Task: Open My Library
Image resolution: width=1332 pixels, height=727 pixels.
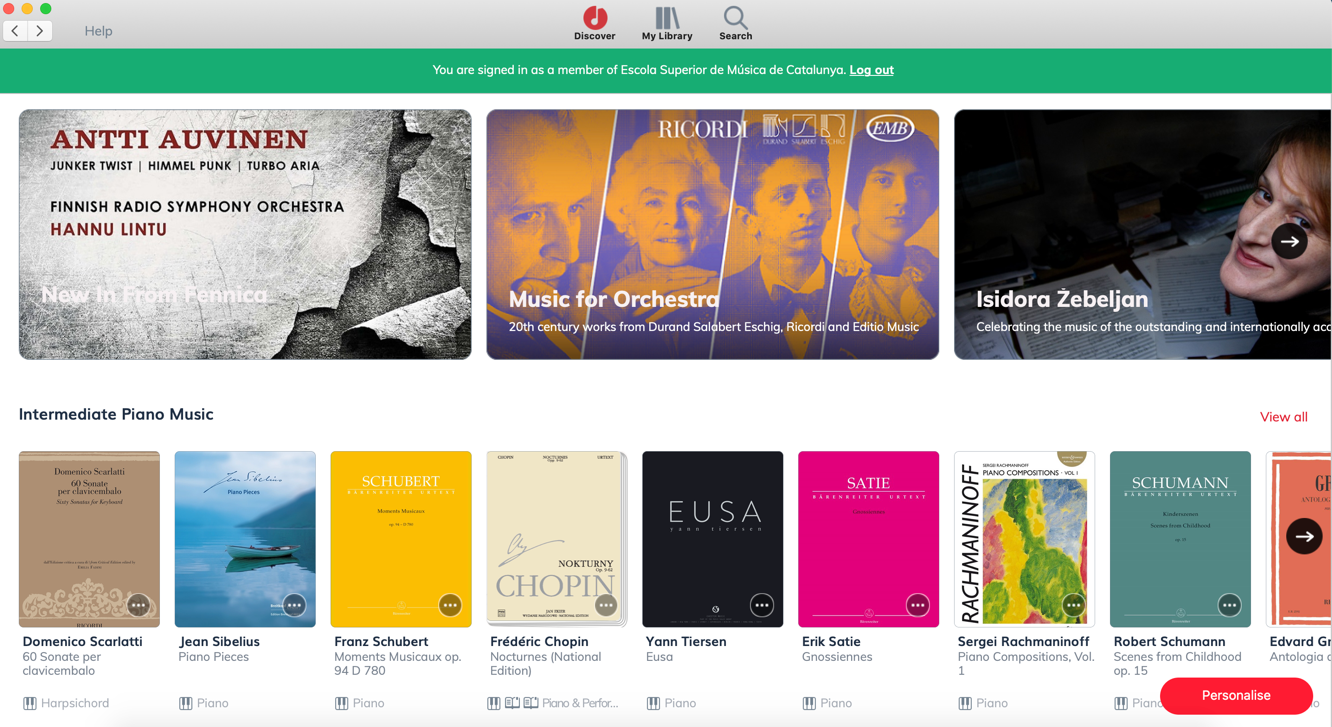Action: [x=667, y=23]
